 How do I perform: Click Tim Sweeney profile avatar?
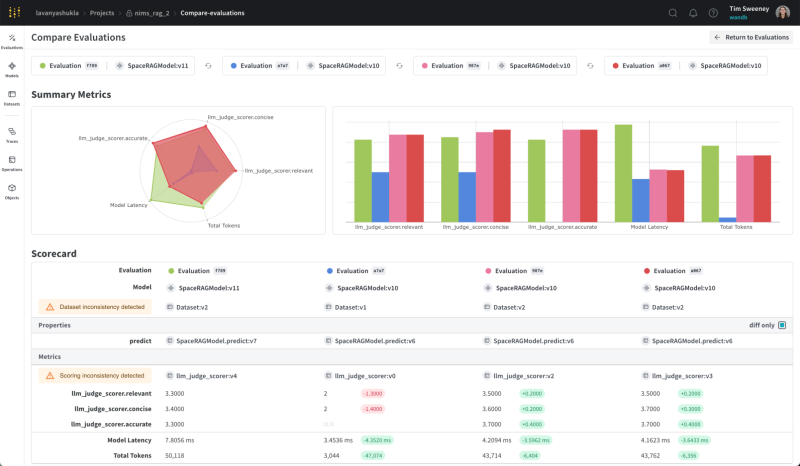click(x=782, y=13)
